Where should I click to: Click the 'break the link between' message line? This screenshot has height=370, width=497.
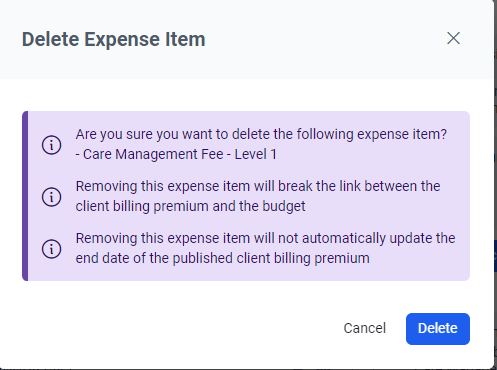coord(258,186)
